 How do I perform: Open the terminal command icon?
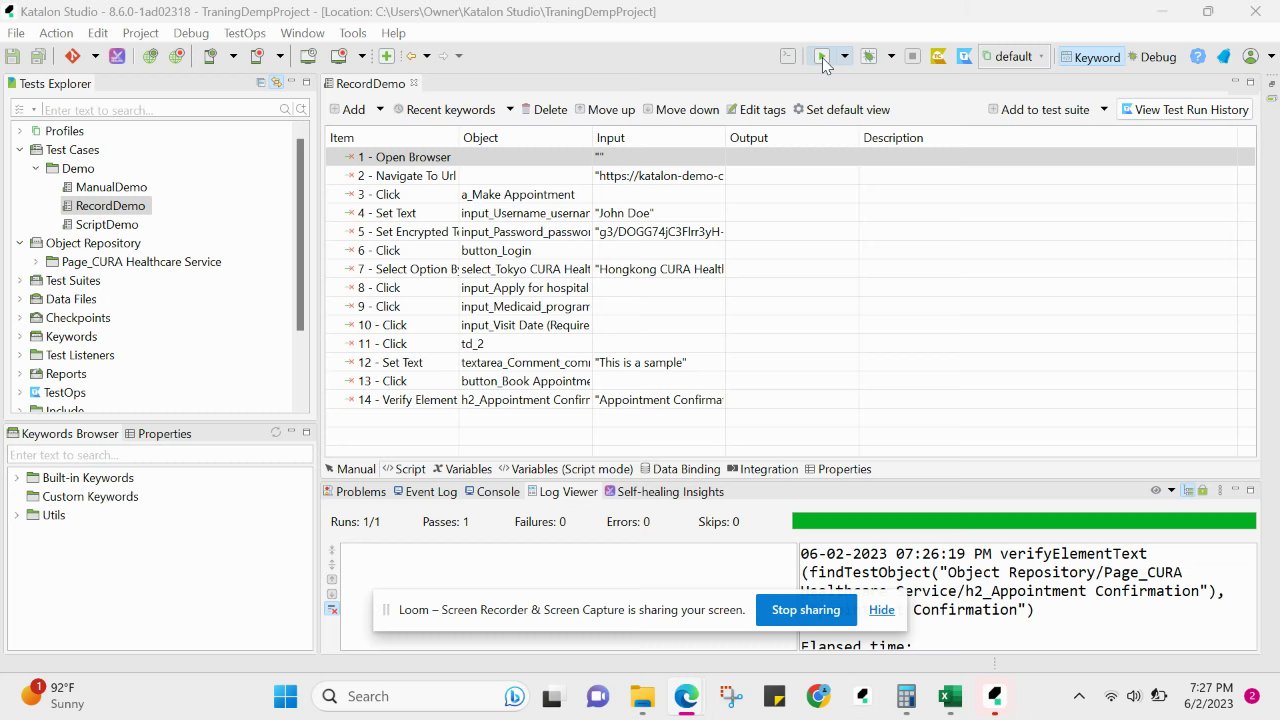pos(788,57)
